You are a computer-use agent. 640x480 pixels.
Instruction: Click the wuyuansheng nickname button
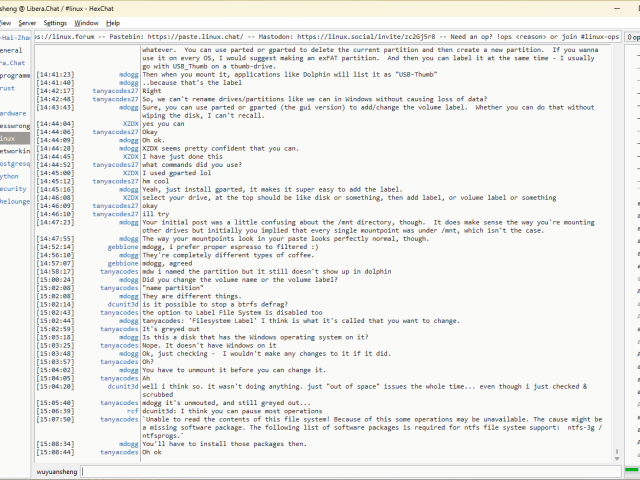40,470
